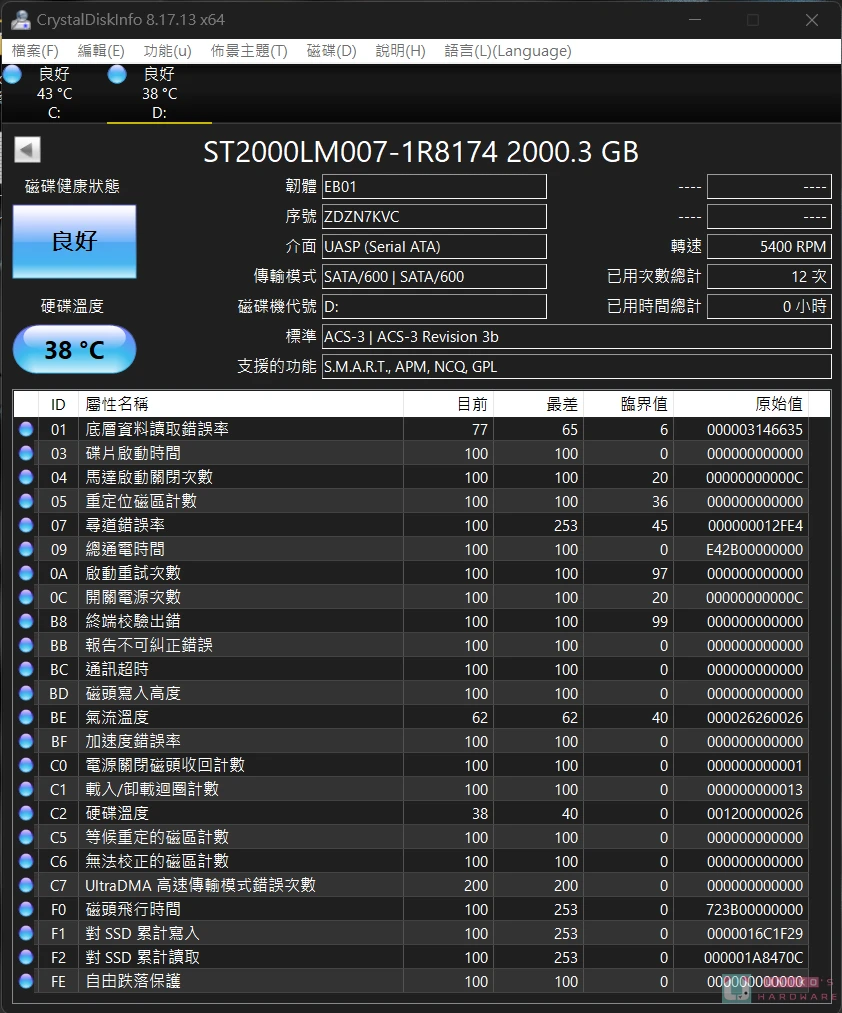Open the 佈景主題(T) menu

(249, 51)
